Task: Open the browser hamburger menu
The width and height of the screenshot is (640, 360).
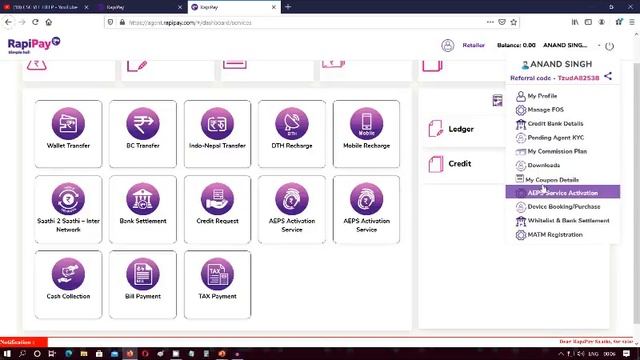Action: [x=632, y=22]
